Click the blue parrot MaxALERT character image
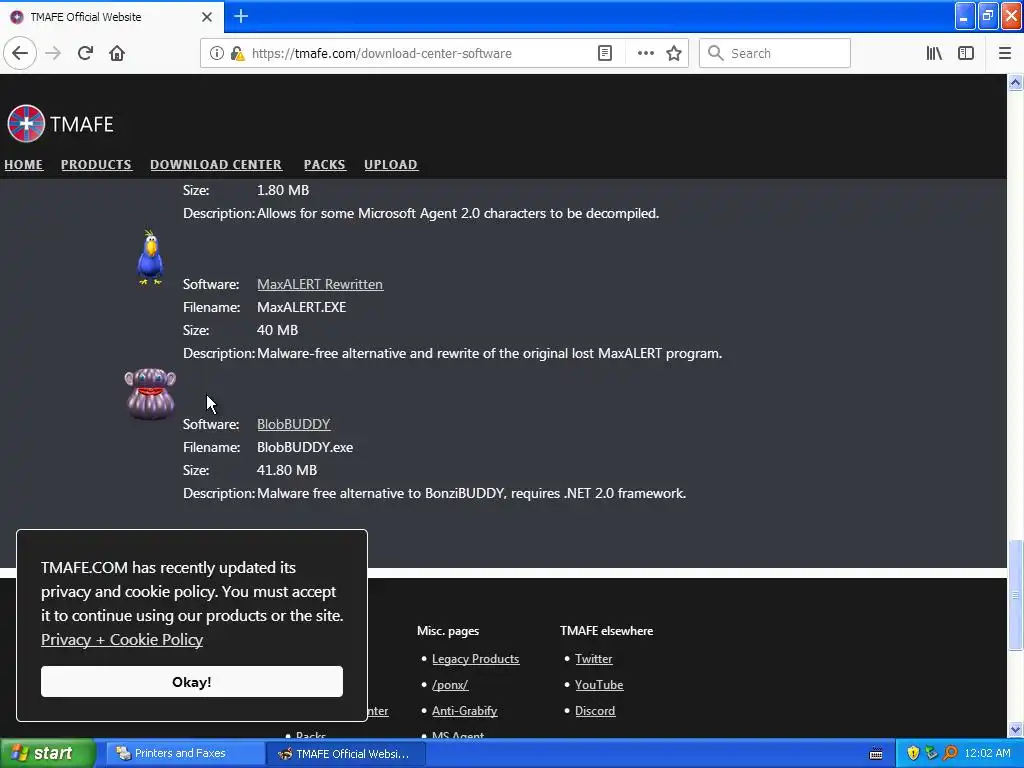 [x=150, y=257]
